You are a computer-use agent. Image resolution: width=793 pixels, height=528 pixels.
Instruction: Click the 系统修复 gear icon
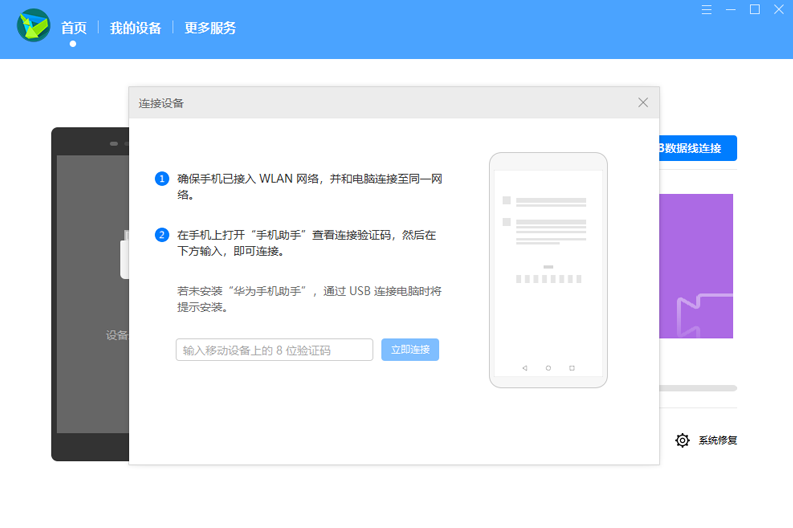point(682,440)
